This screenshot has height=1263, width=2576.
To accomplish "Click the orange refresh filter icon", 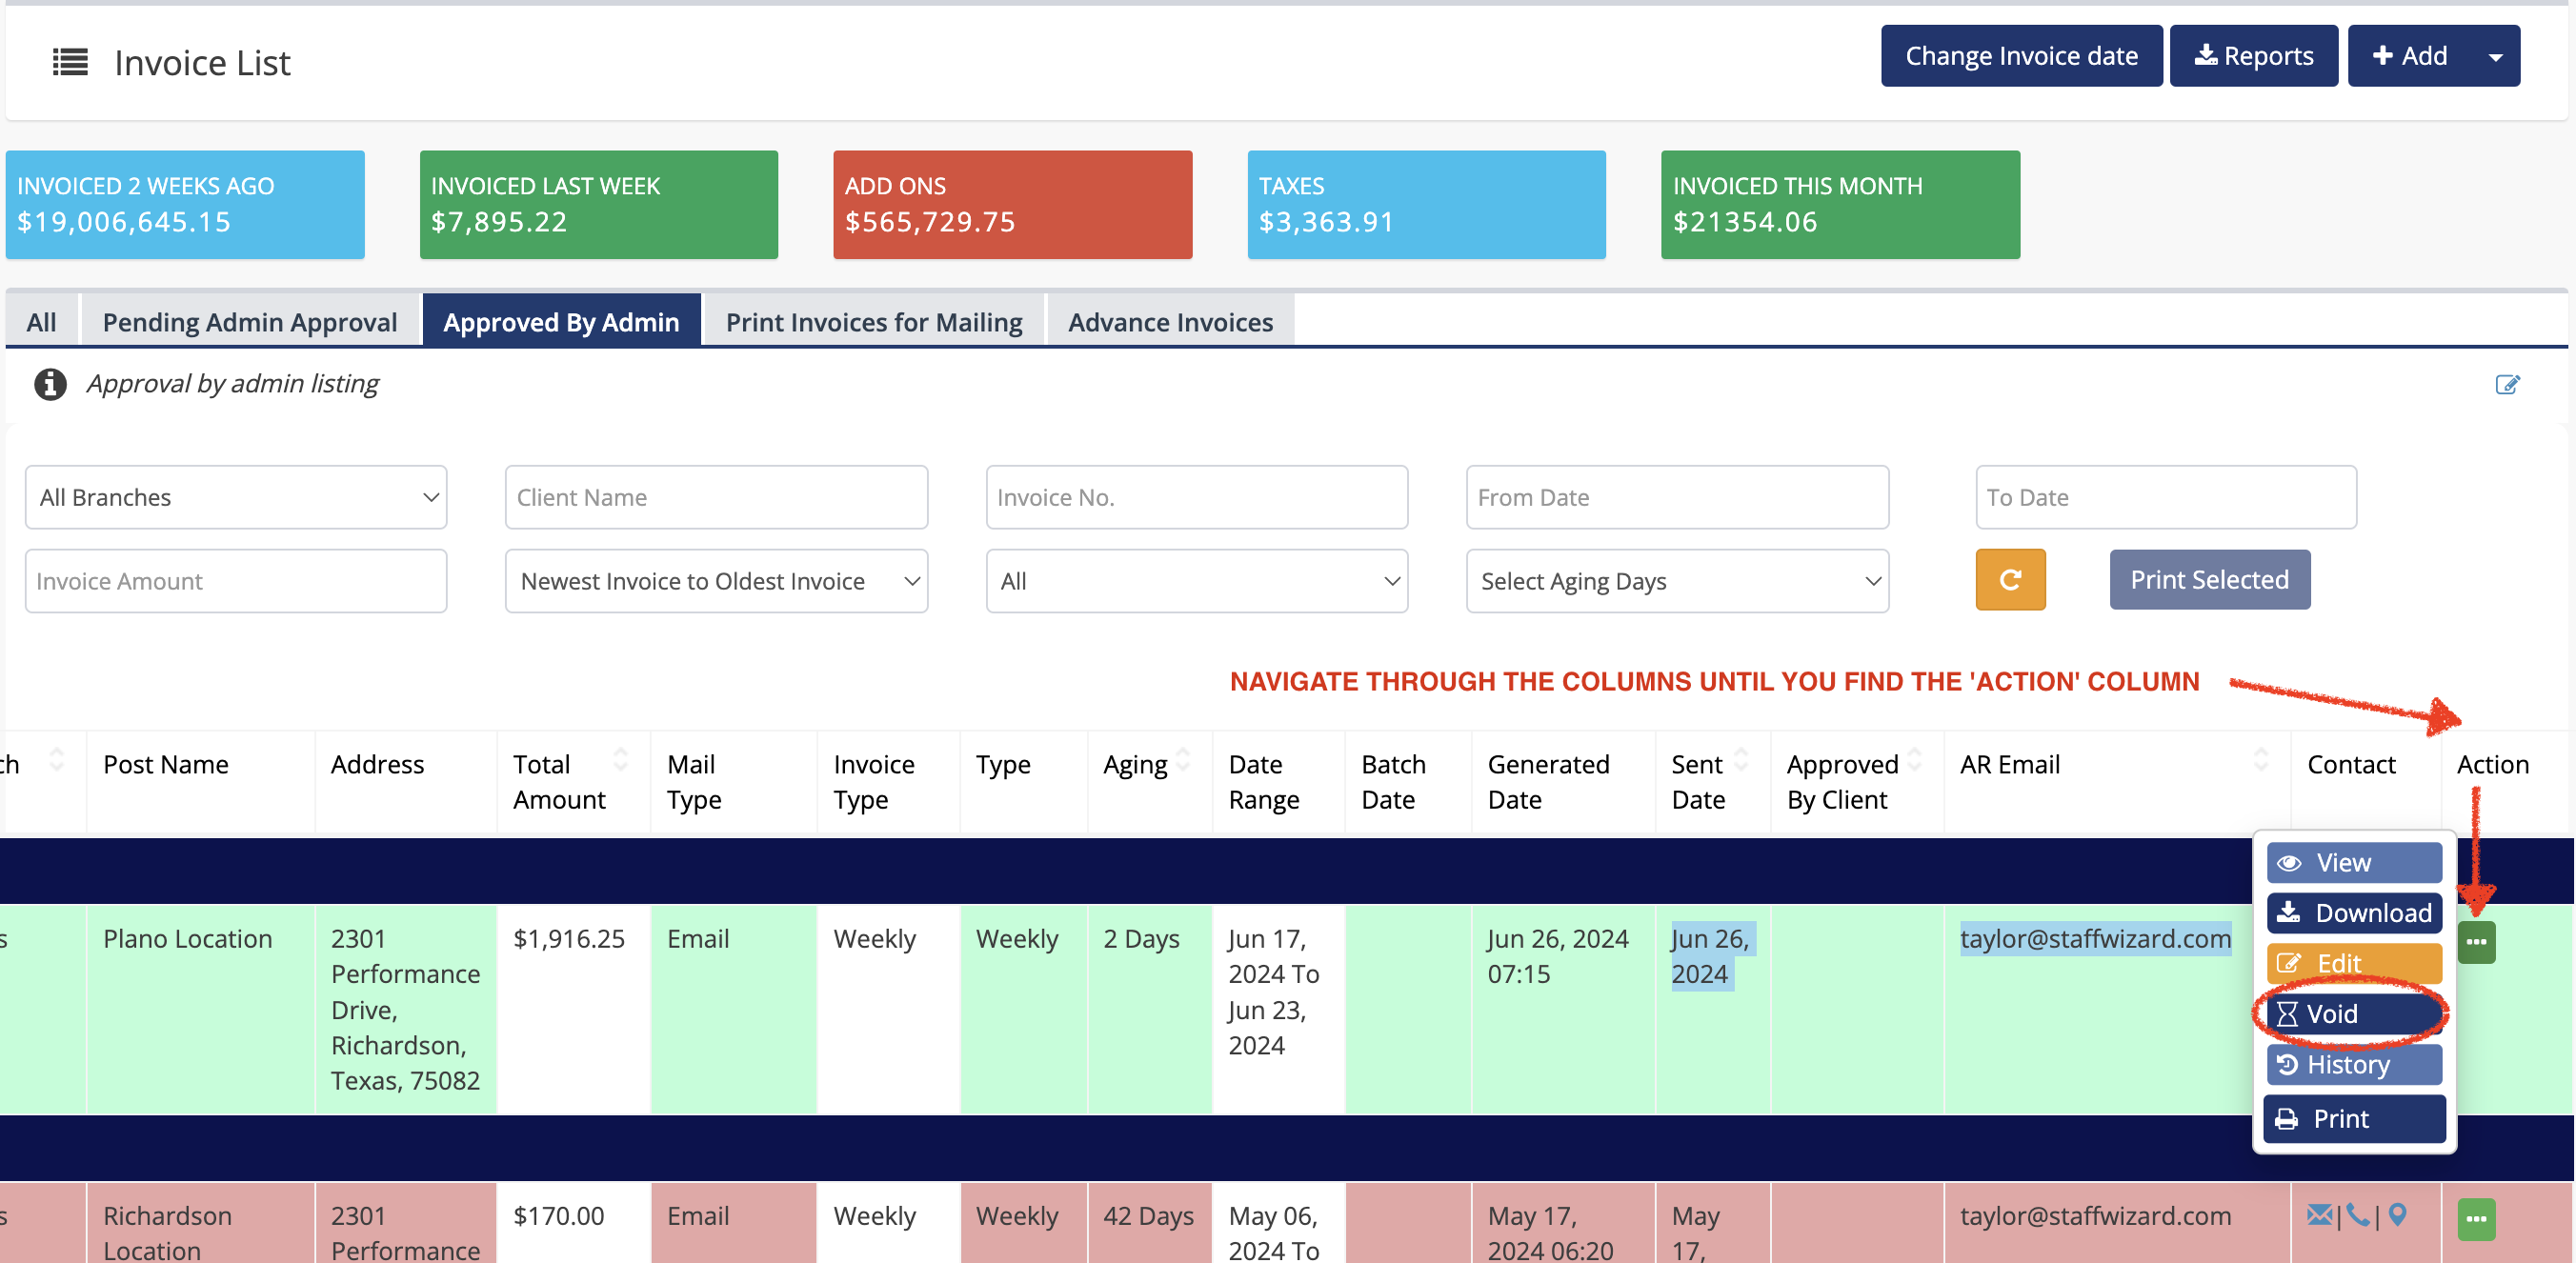I will [2009, 580].
